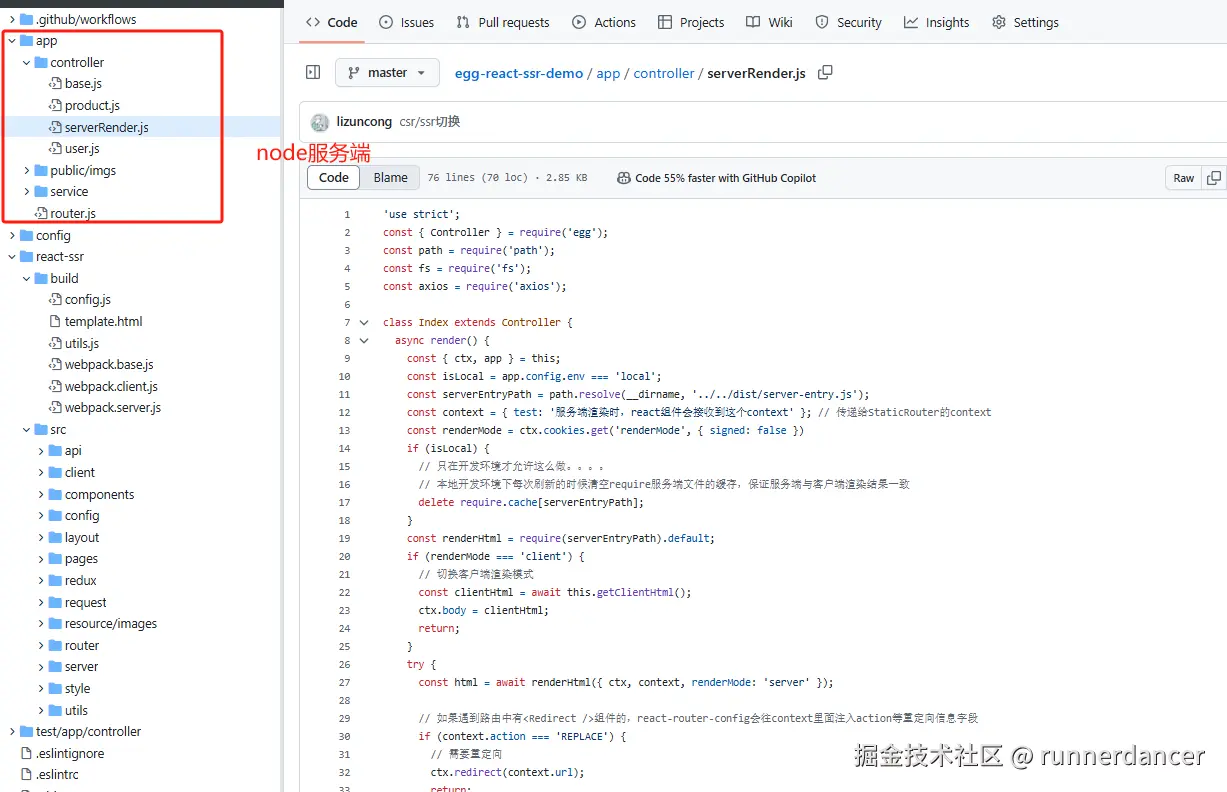Click the request folder icon
This screenshot has height=792, width=1227.
tap(55, 602)
